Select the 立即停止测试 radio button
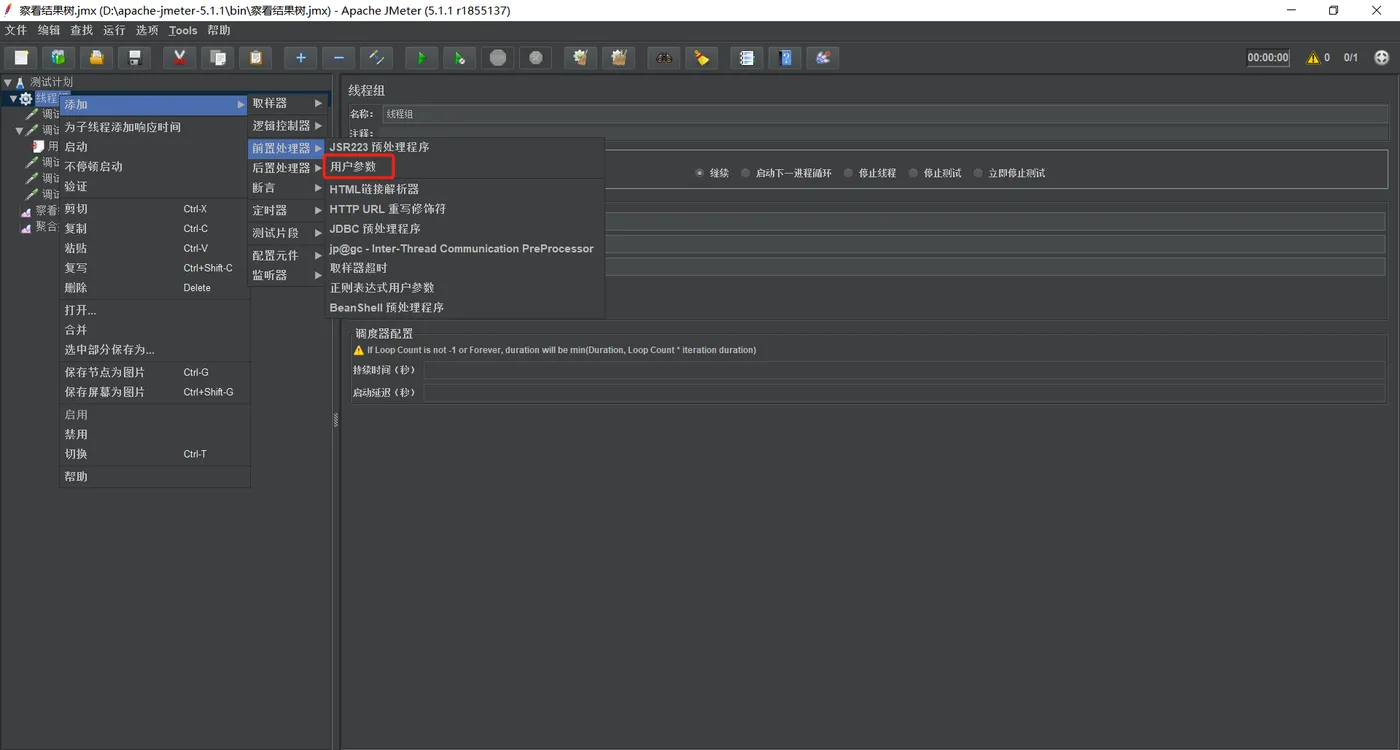This screenshot has height=750, width=1400. pyautogui.click(x=978, y=173)
